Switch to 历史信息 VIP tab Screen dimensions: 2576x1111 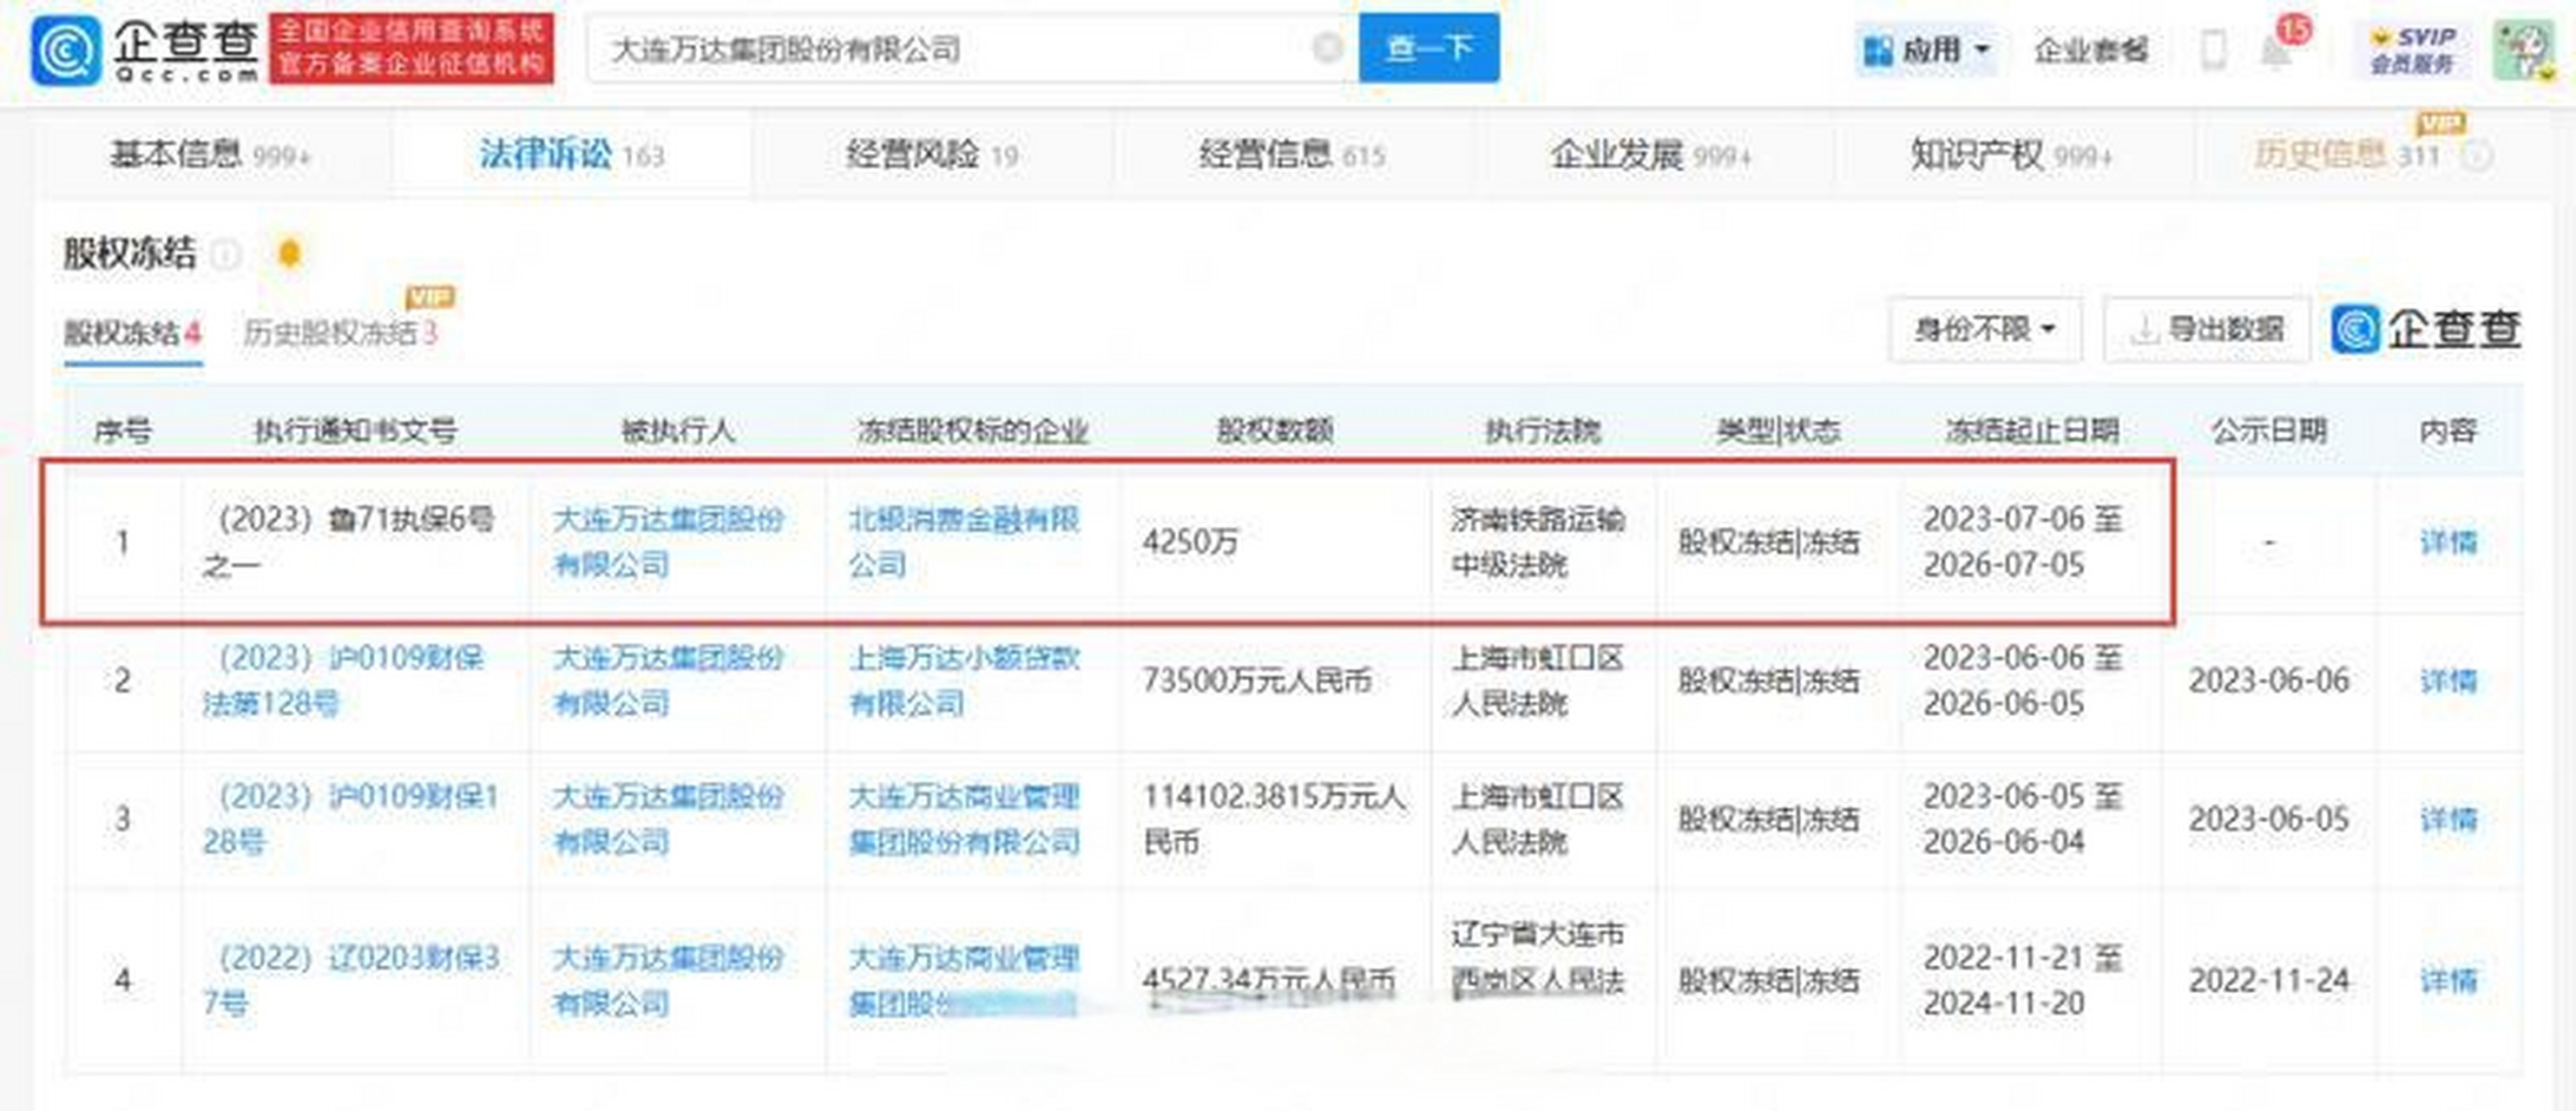(2346, 155)
